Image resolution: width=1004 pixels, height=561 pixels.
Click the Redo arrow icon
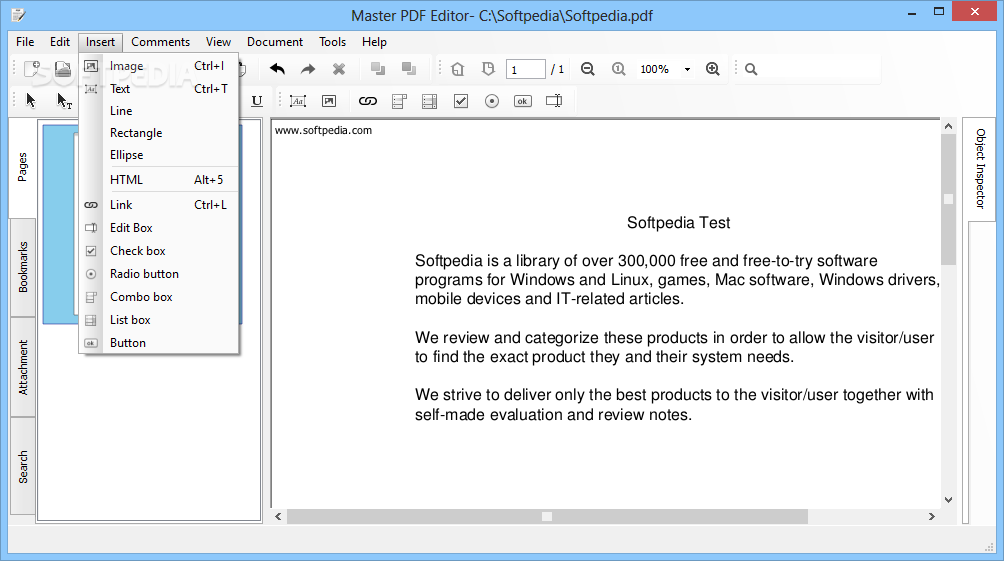coord(308,69)
